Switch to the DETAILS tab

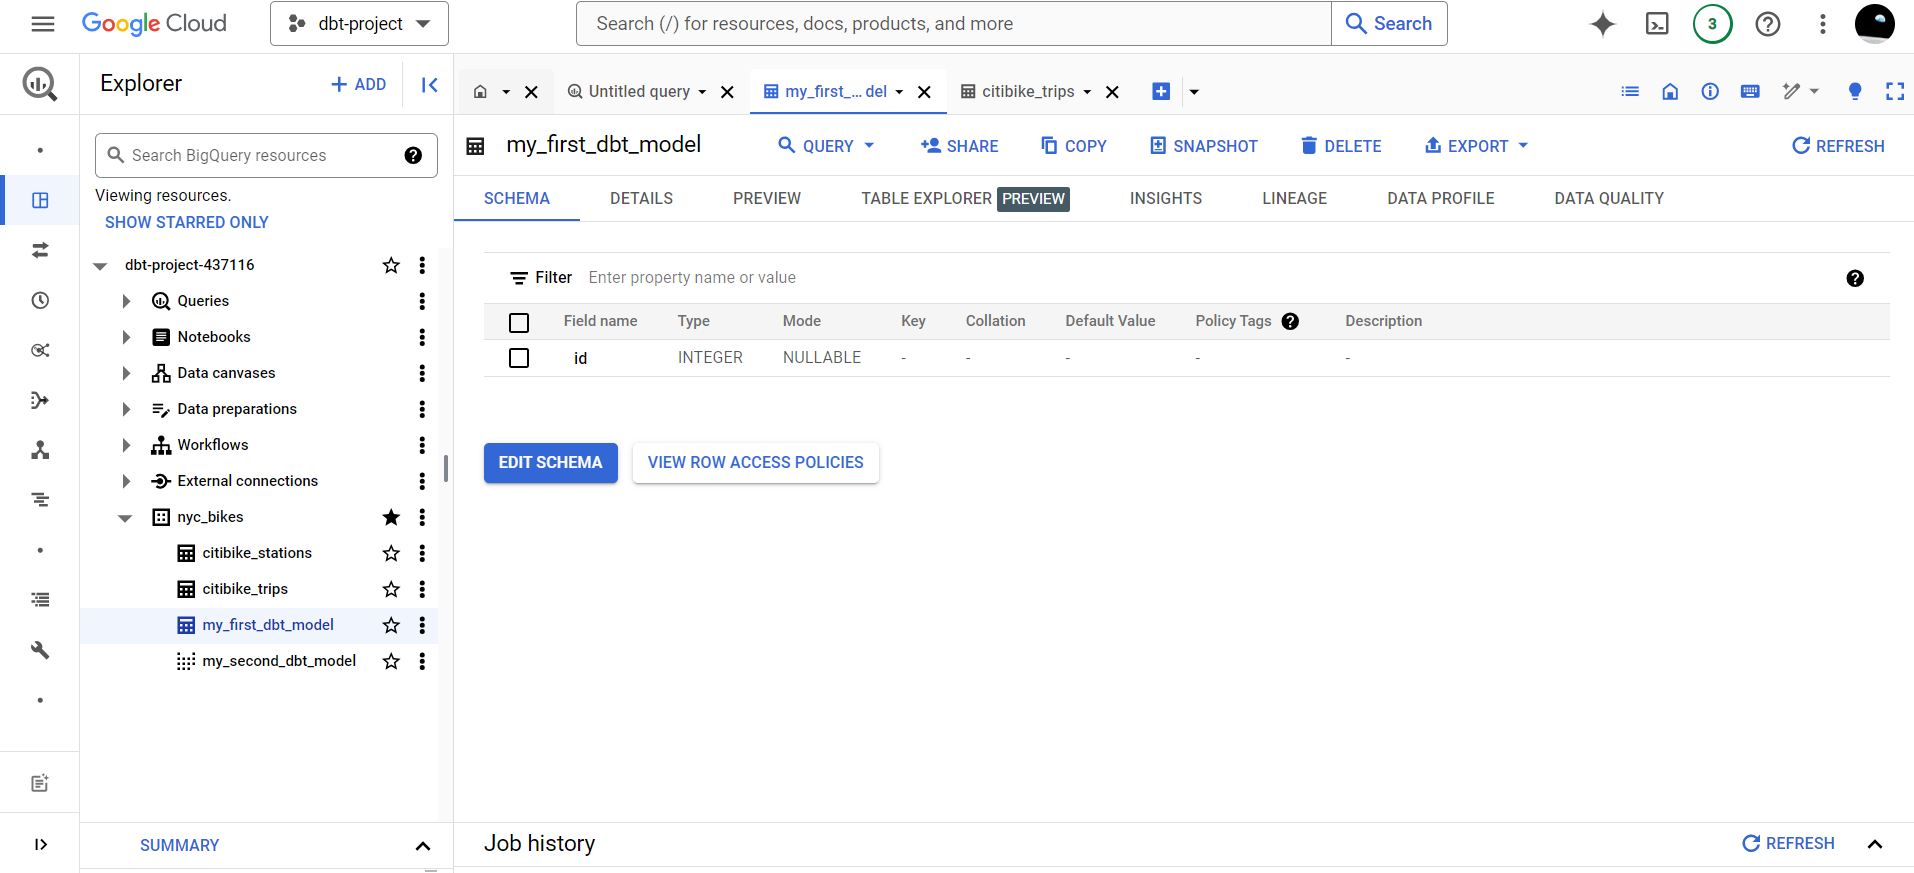(641, 198)
